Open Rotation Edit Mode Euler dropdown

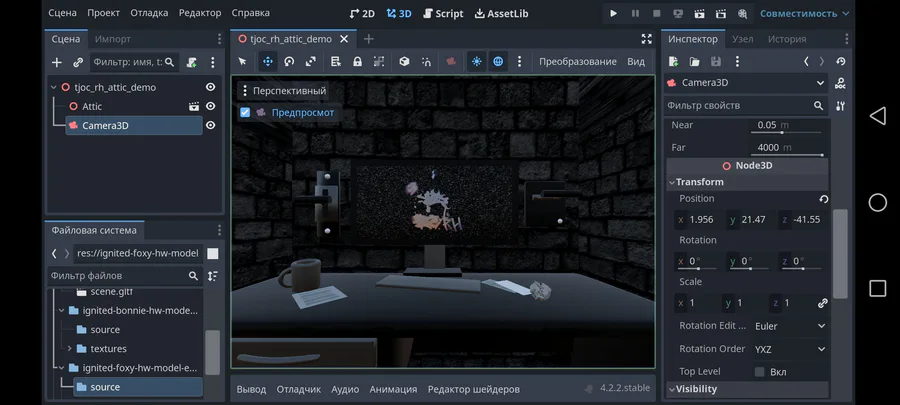790,326
